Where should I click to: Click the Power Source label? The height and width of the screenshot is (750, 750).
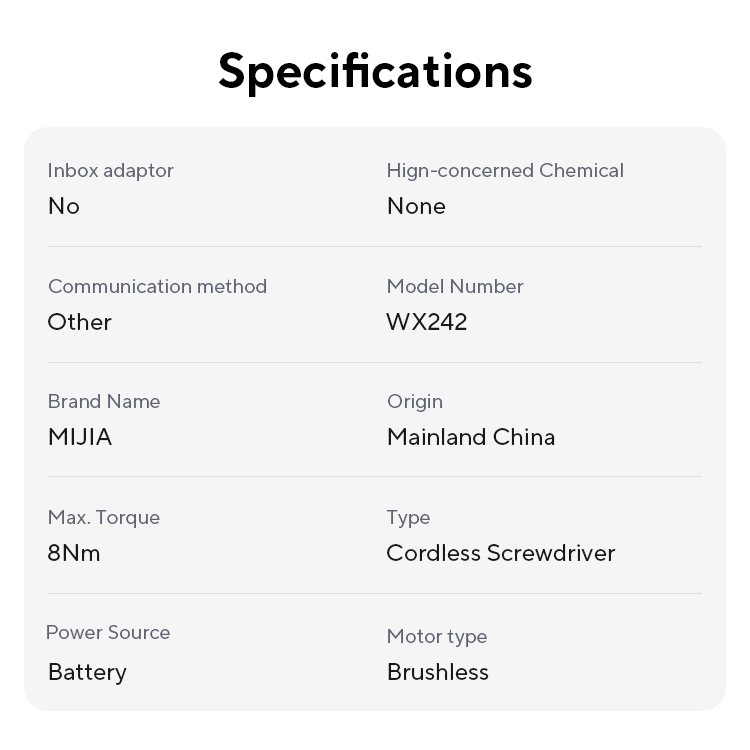(108, 632)
